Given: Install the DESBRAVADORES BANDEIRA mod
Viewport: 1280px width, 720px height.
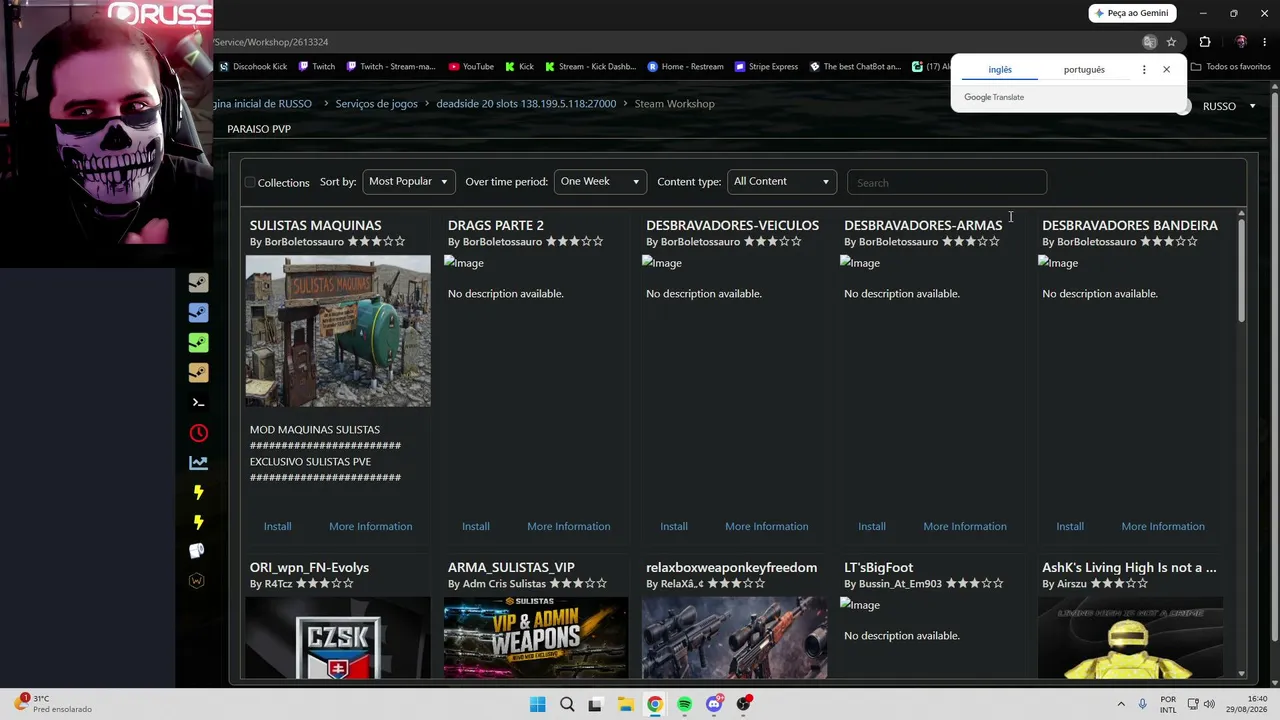Looking at the screenshot, I should [x=1069, y=526].
